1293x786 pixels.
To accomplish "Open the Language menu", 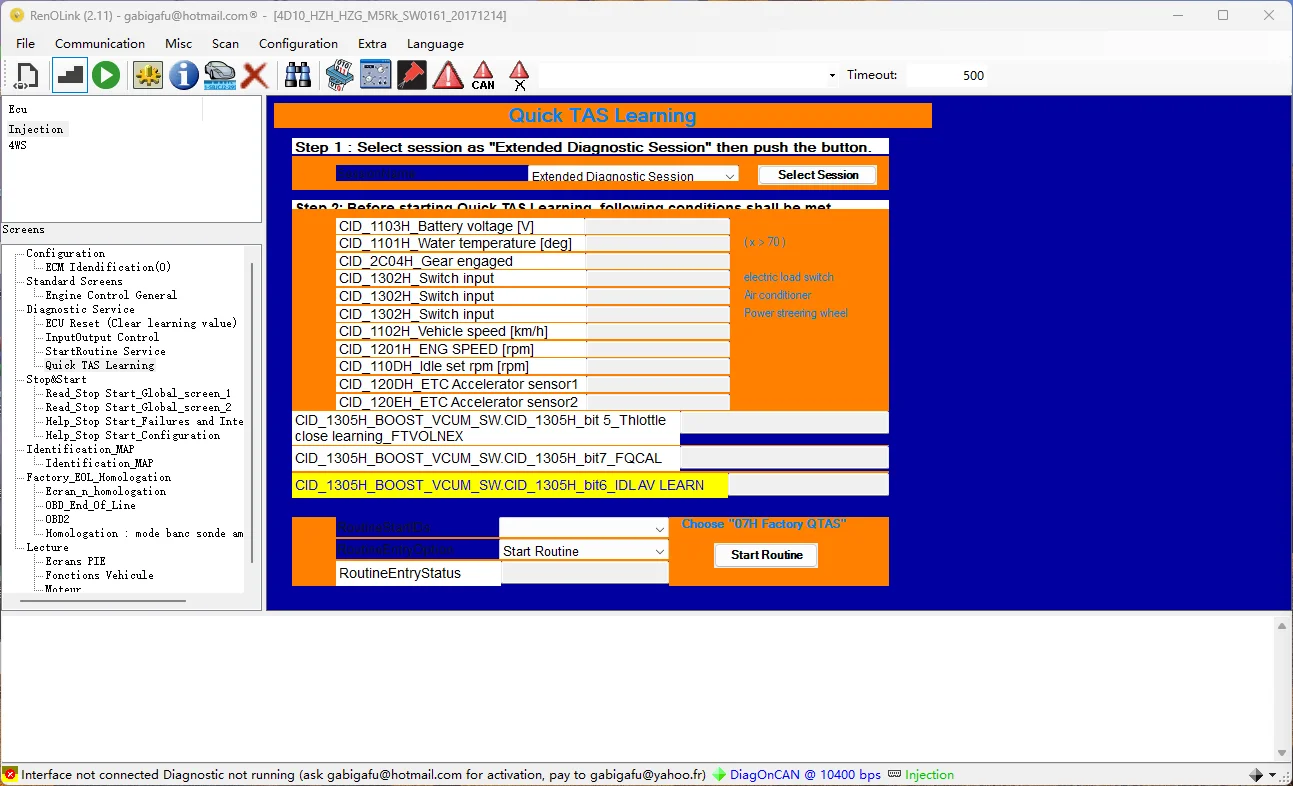I will point(435,44).
